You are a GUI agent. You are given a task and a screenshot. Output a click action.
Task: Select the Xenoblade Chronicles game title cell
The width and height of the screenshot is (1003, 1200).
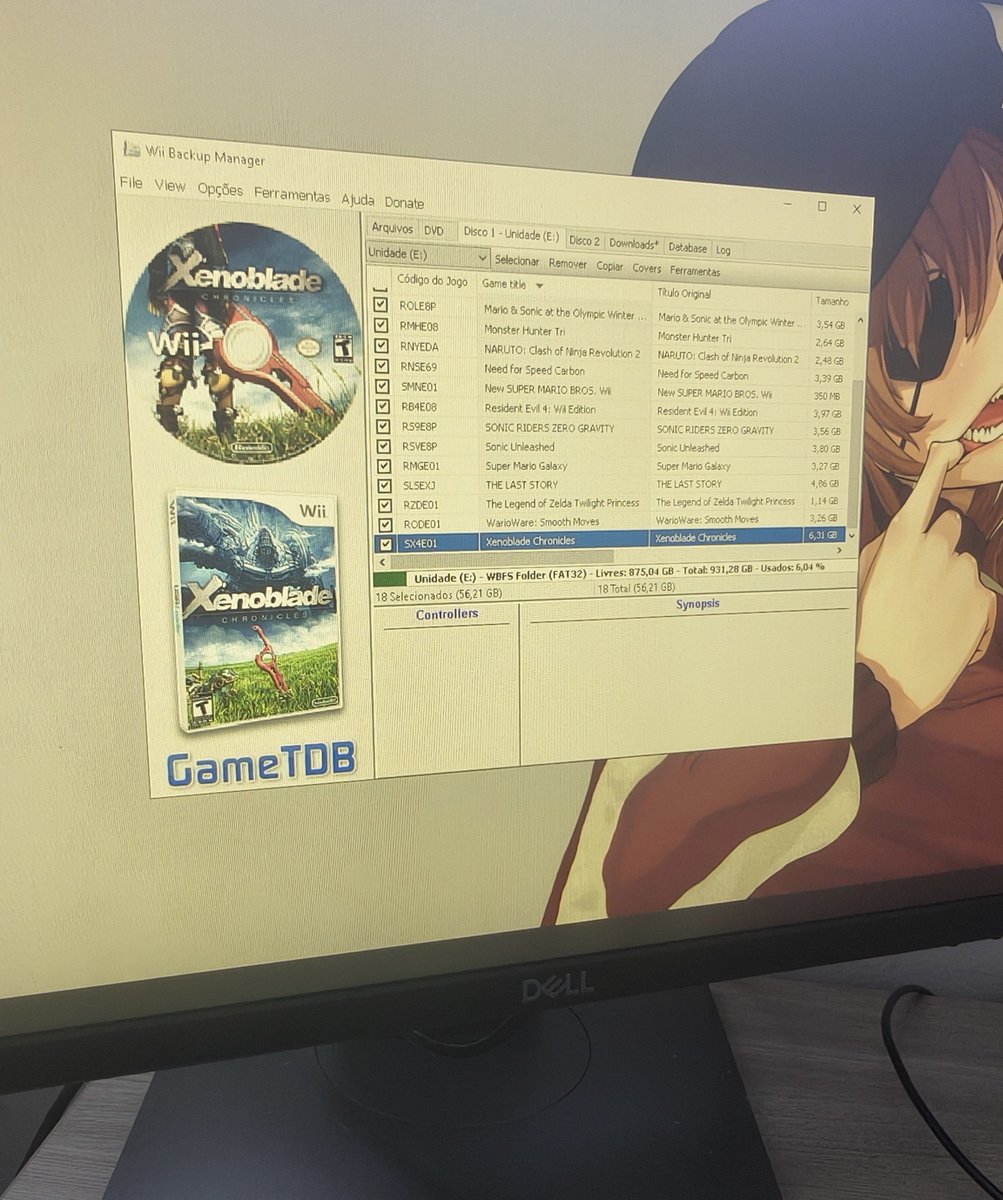coord(563,541)
